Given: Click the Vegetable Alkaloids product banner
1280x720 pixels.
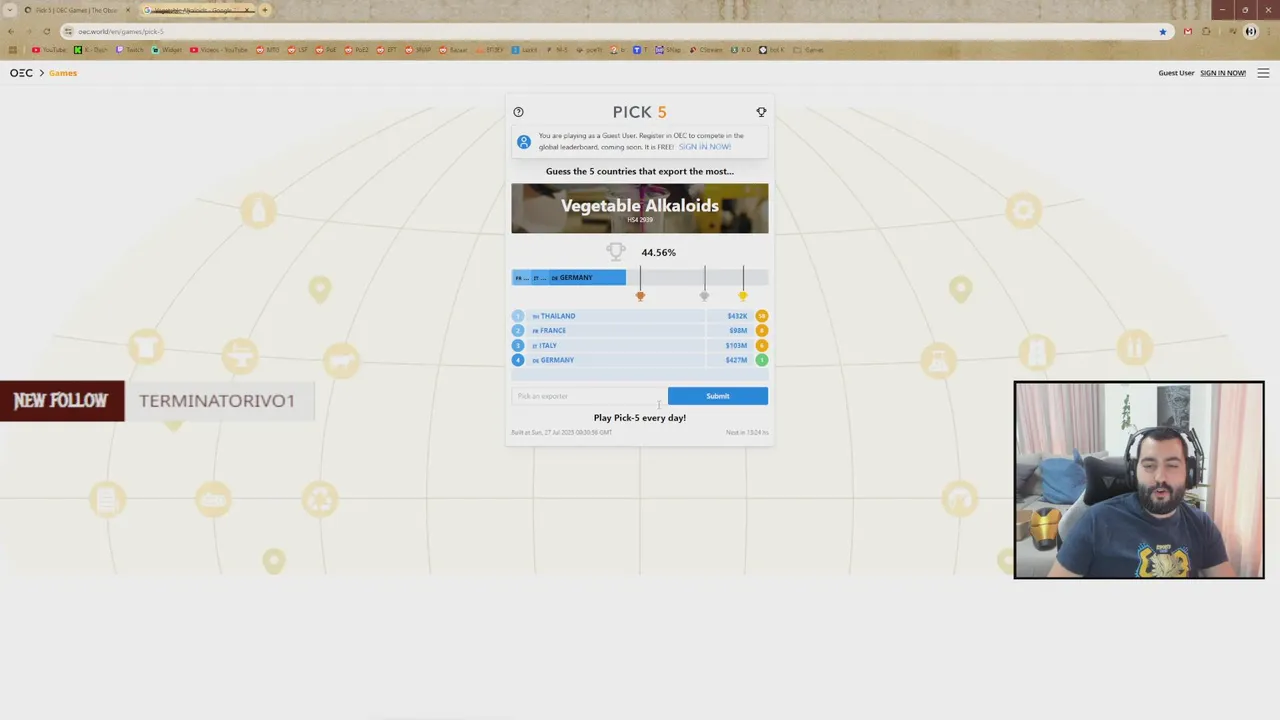Looking at the screenshot, I should pyautogui.click(x=640, y=208).
